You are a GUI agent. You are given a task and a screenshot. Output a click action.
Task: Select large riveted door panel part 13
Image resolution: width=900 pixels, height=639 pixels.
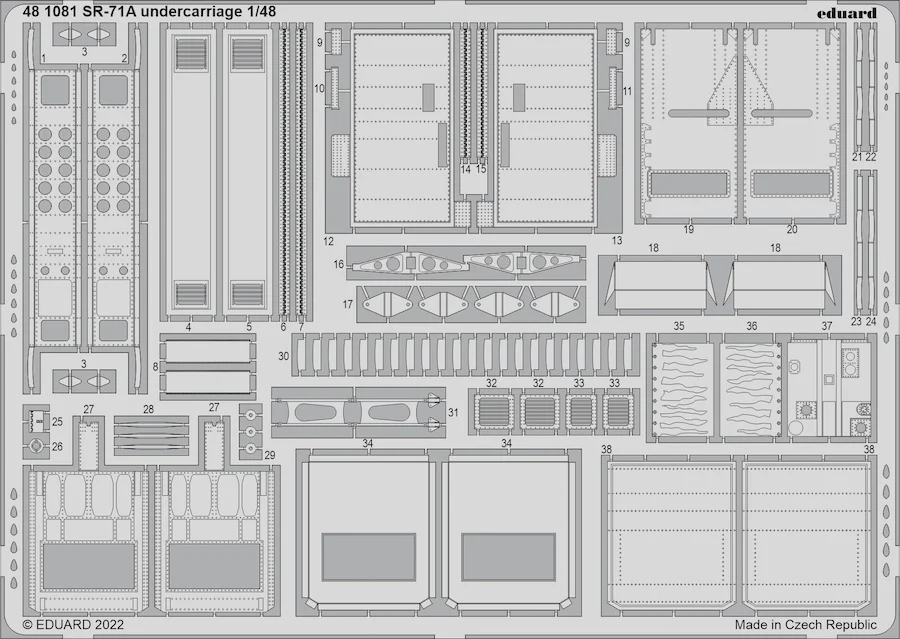tap(545, 128)
